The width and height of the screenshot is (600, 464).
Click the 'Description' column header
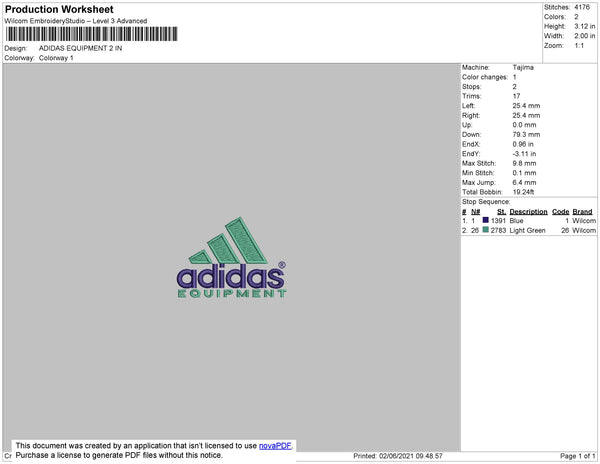coord(528,212)
